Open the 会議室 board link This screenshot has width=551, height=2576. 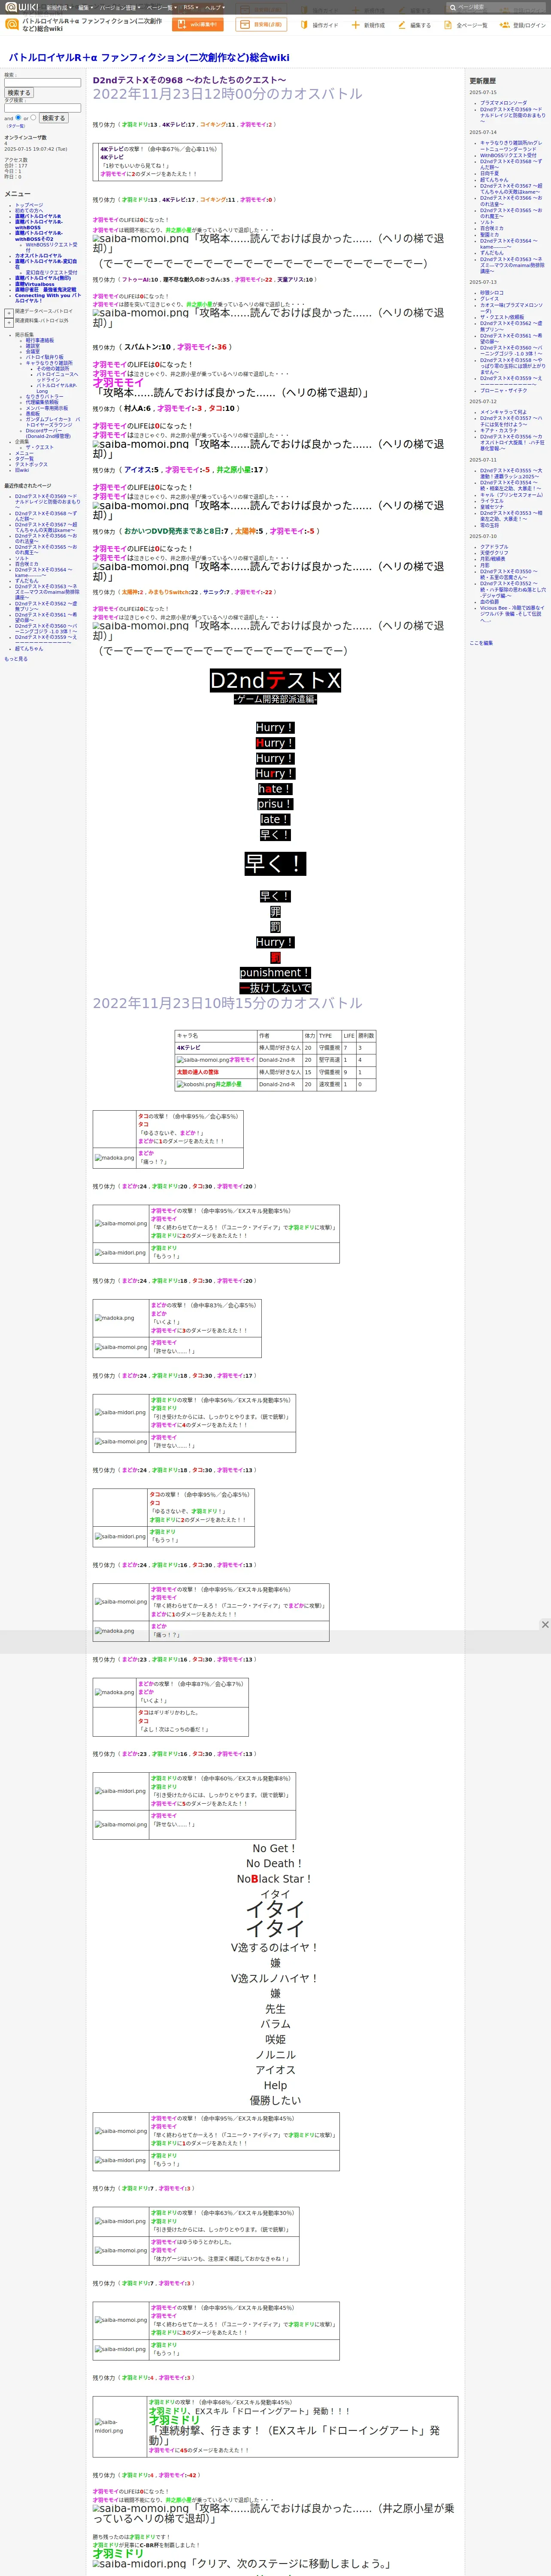coord(33,351)
